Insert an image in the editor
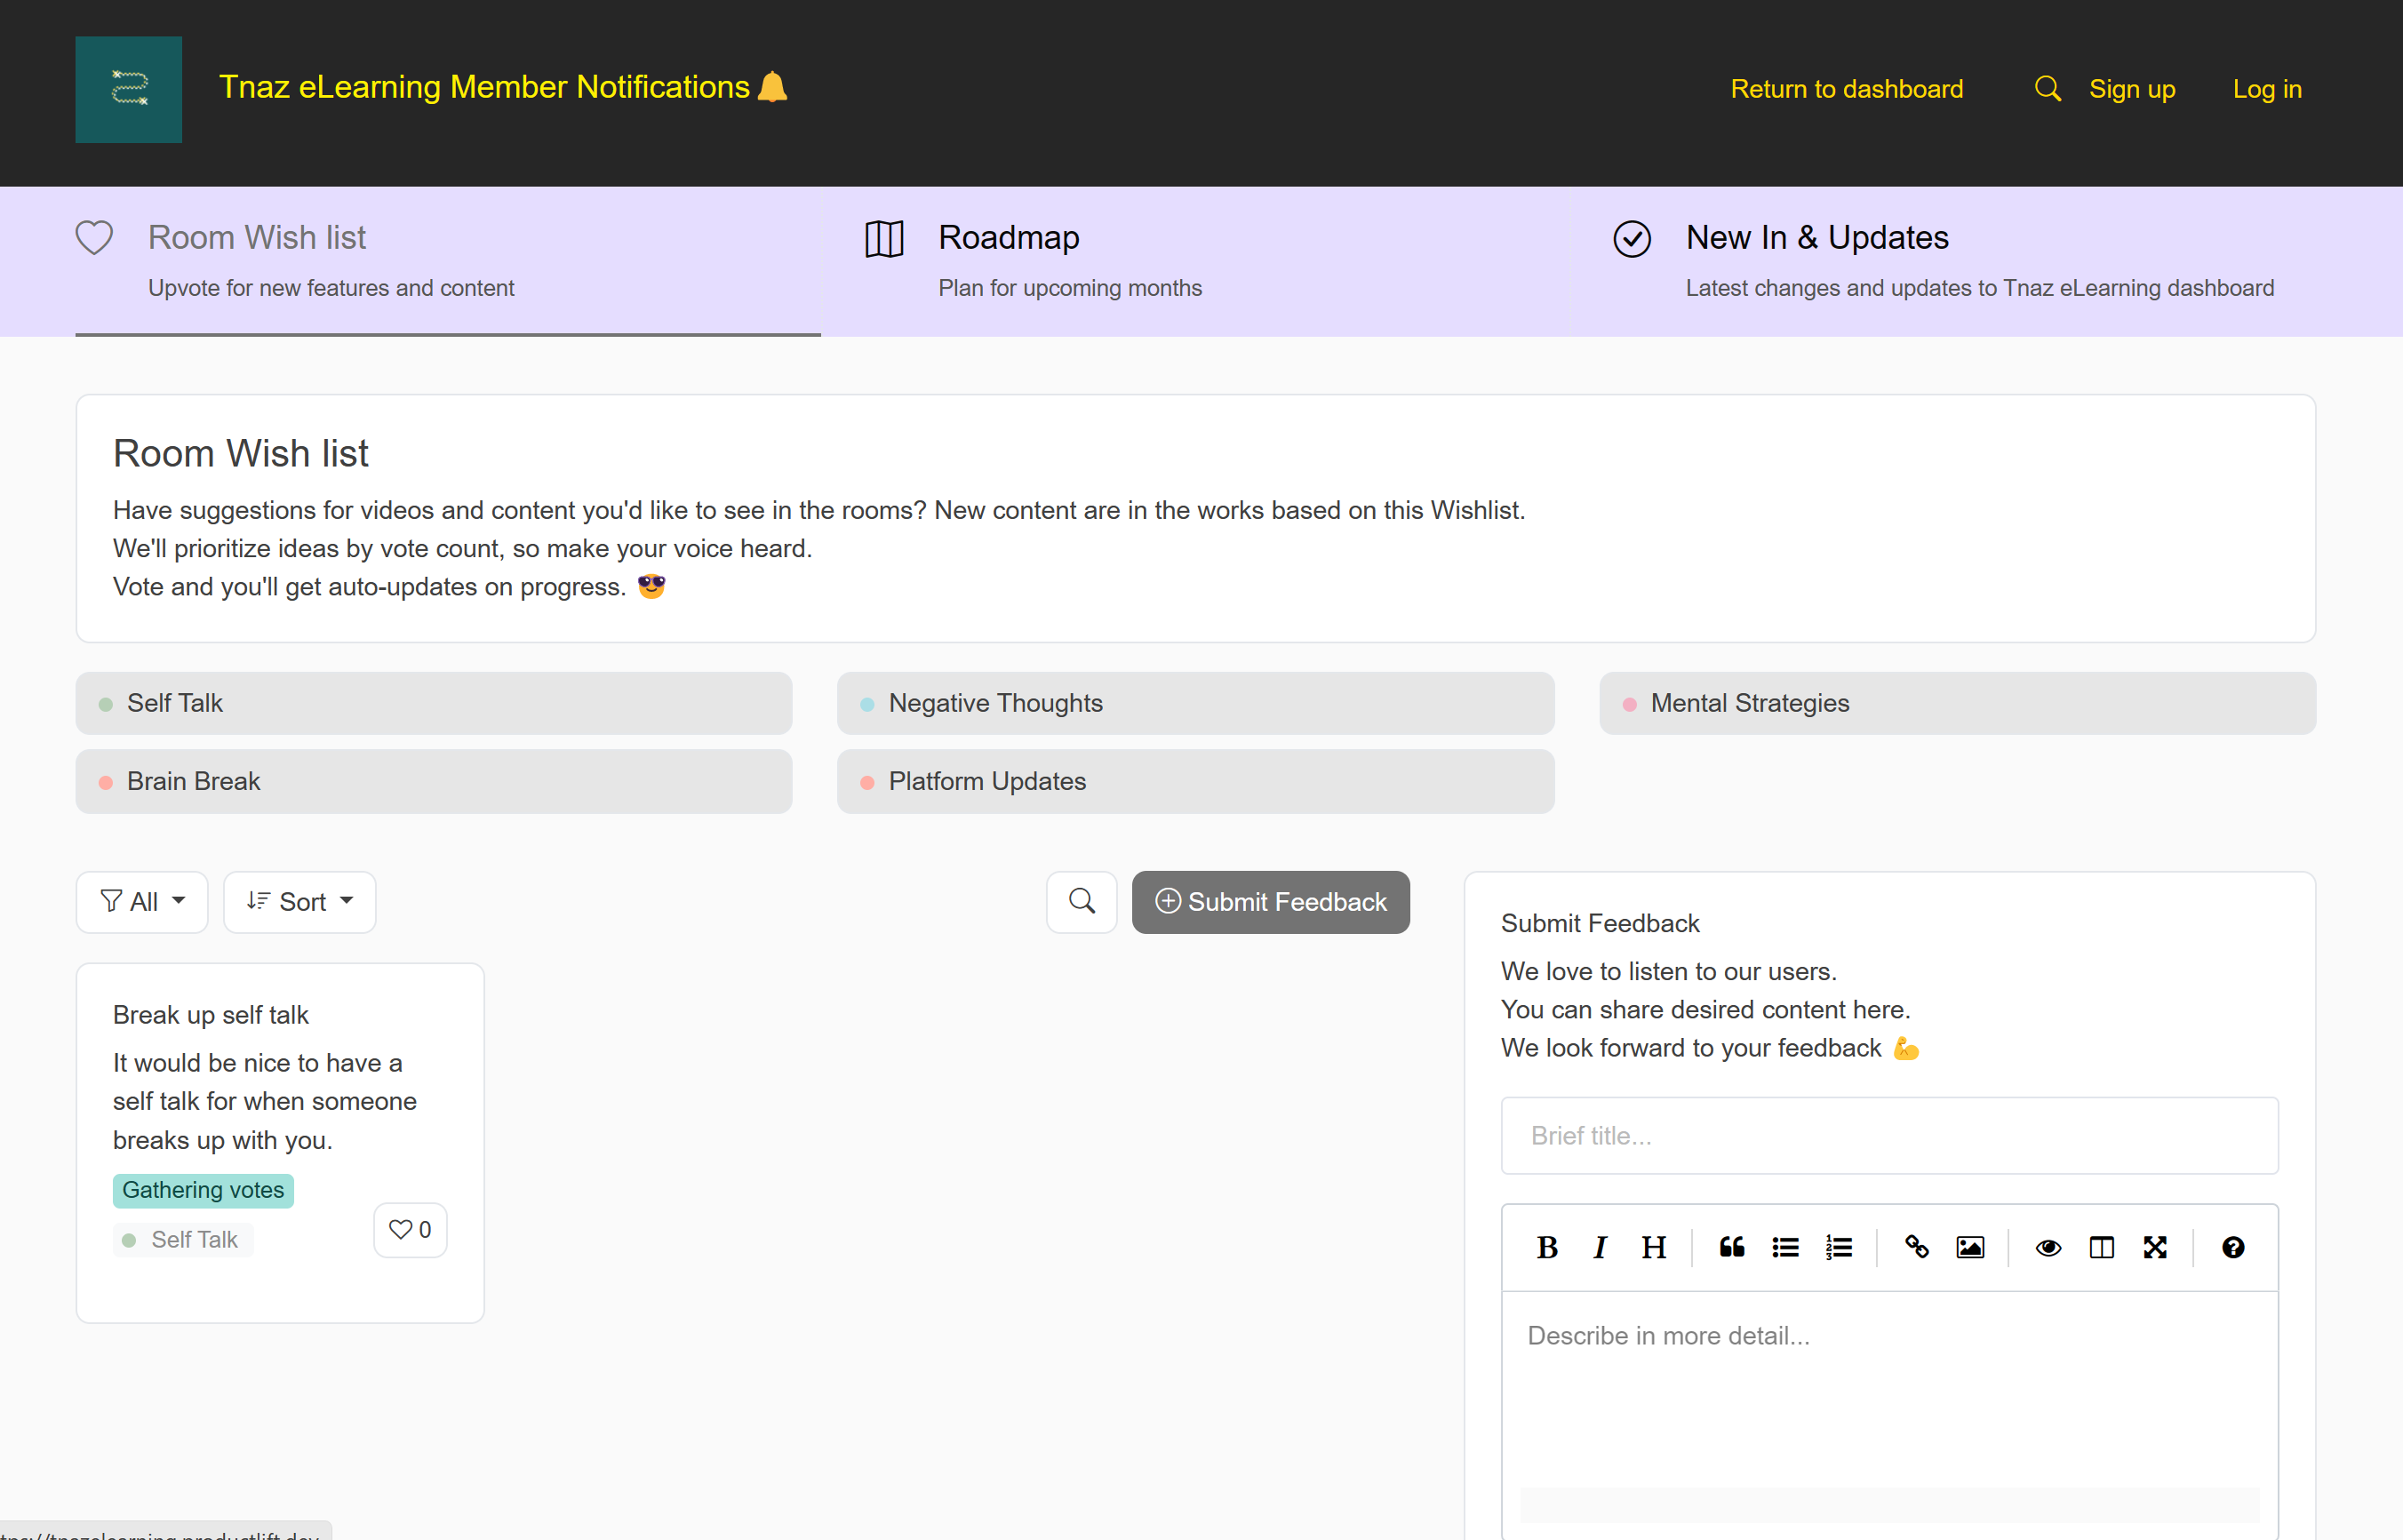2403x1540 pixels. pos(1970,1247)
